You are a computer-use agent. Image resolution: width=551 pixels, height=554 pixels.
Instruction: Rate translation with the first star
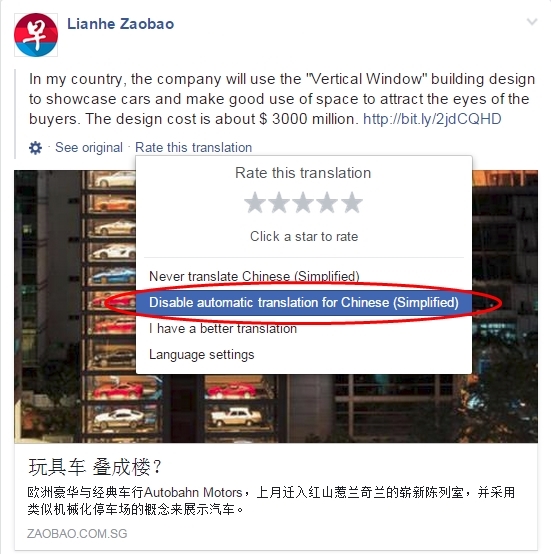coord(255,203)
